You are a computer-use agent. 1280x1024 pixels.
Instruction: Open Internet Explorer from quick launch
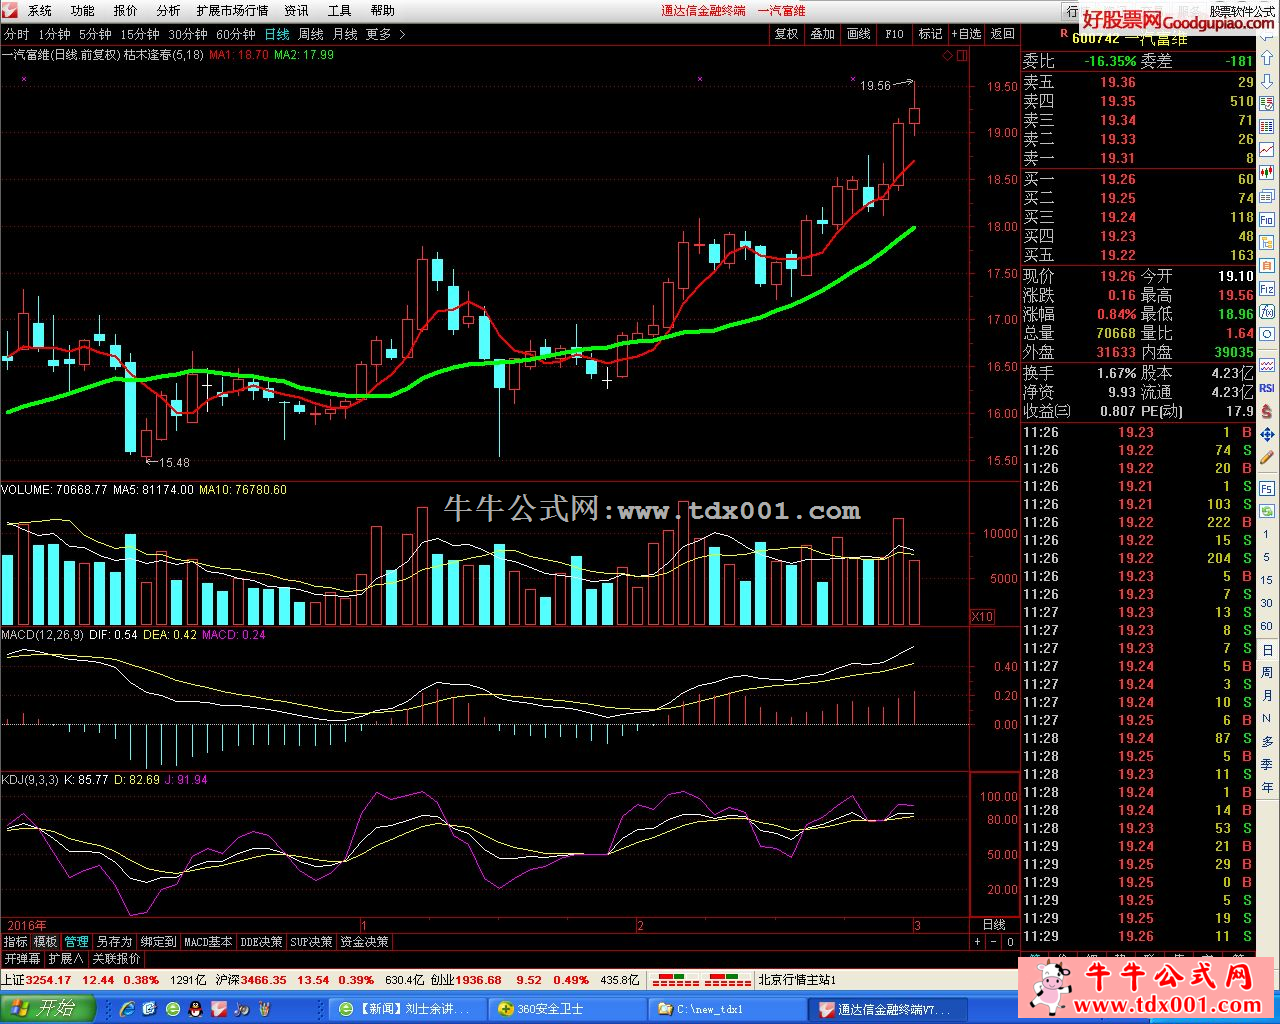click(x=125, y=1009)
